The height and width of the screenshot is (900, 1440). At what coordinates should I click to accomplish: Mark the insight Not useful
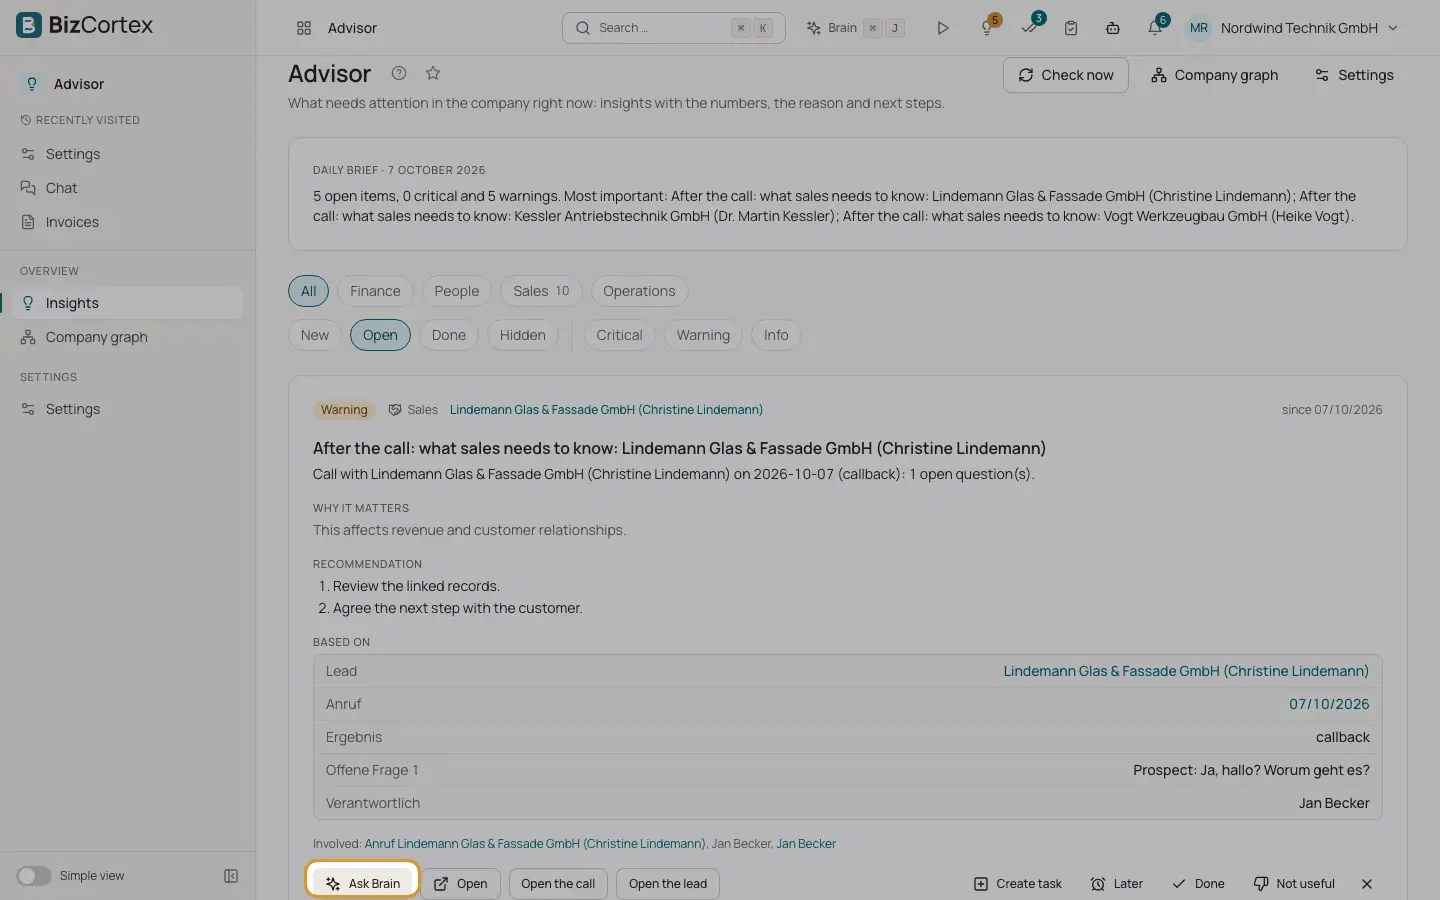coord(1294,884)
